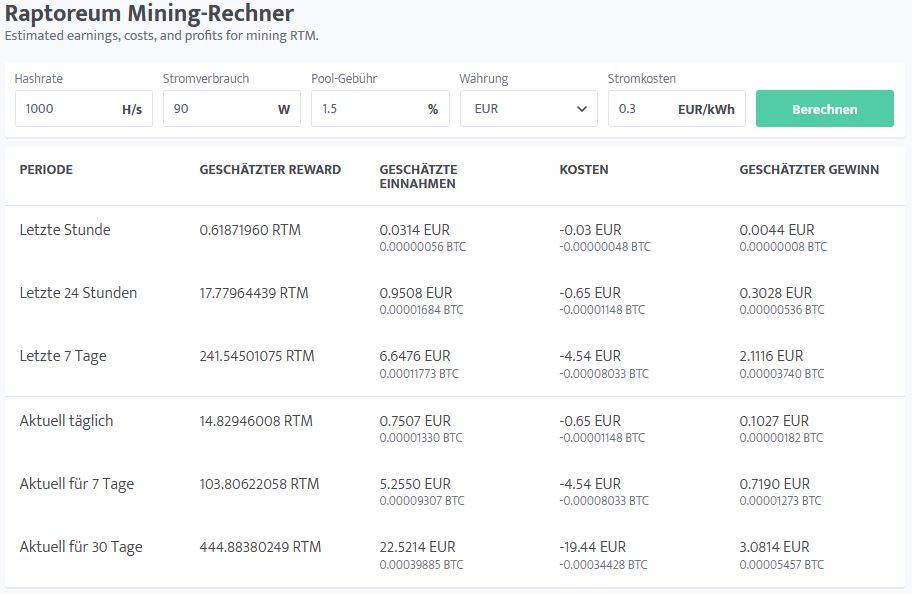
Task: Click the income value 0.0314 EUR
Action: click(415, 230)
